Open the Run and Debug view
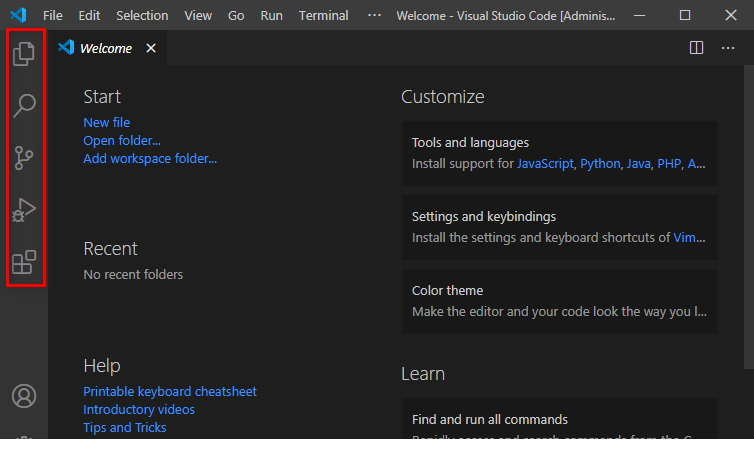The height and width of the screenshot is (456, 754). tap(24, 210)
